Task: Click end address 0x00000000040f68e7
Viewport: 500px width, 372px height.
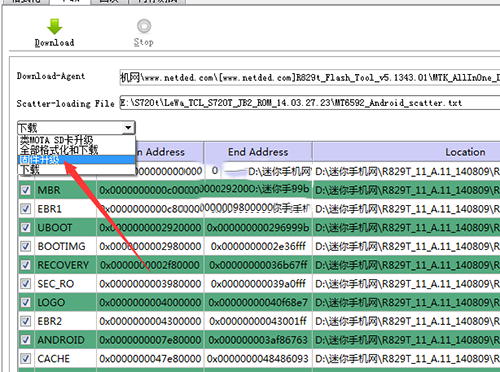Action: pyautogui.click(x=258, y=302)
